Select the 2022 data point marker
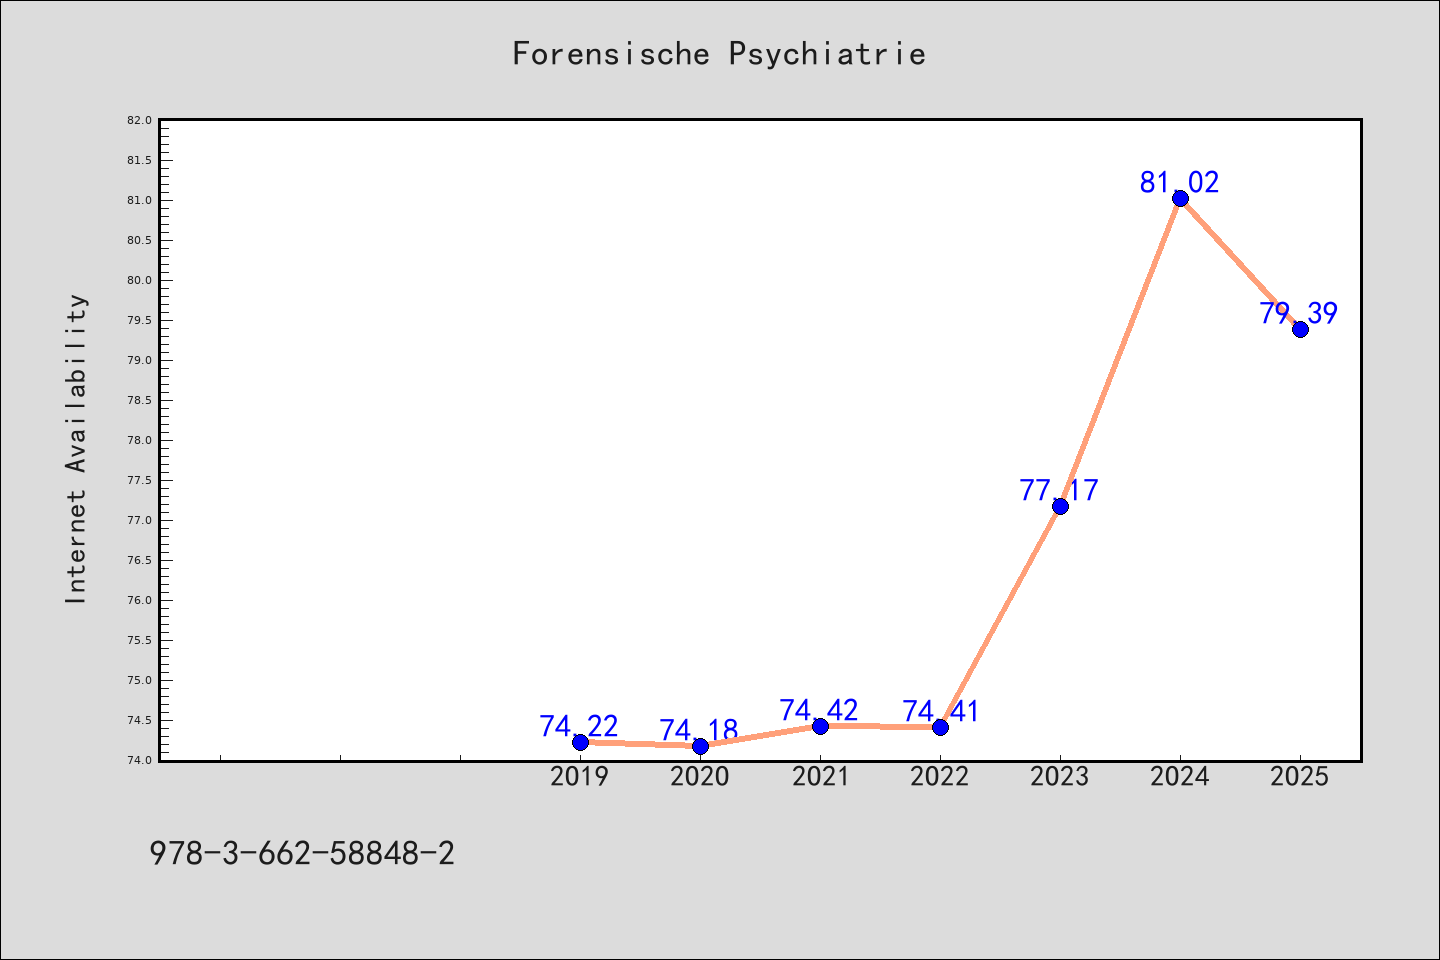 940,727
